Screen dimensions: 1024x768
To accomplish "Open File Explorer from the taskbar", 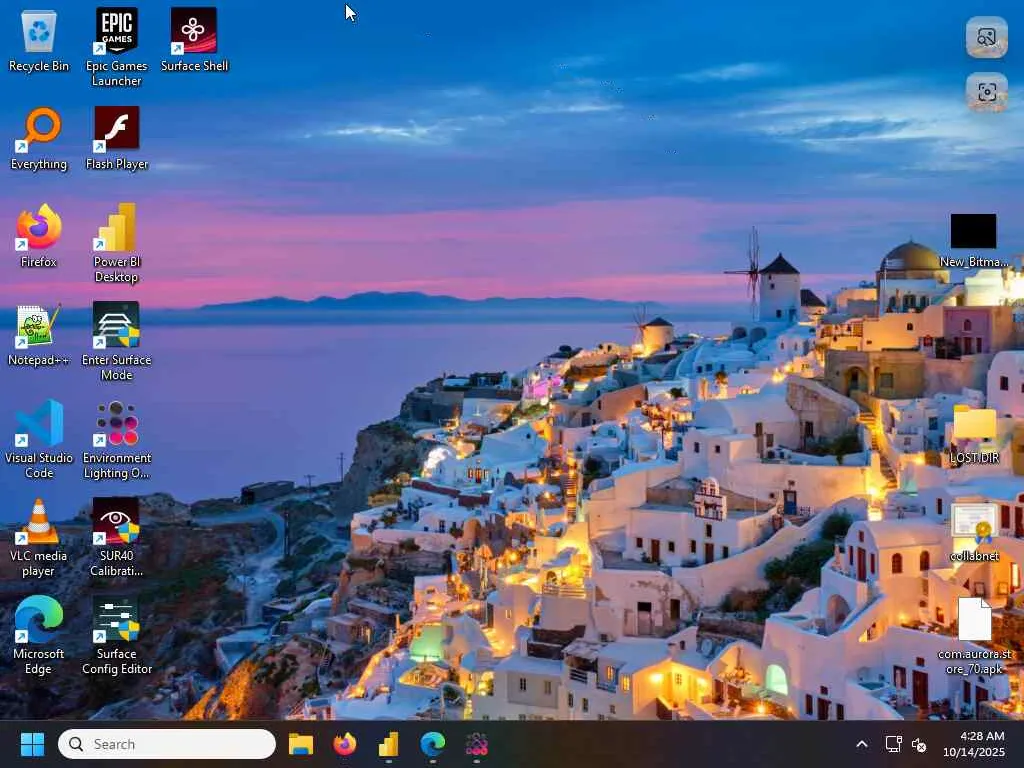I will pyautogui.click(x=301, y=744).
